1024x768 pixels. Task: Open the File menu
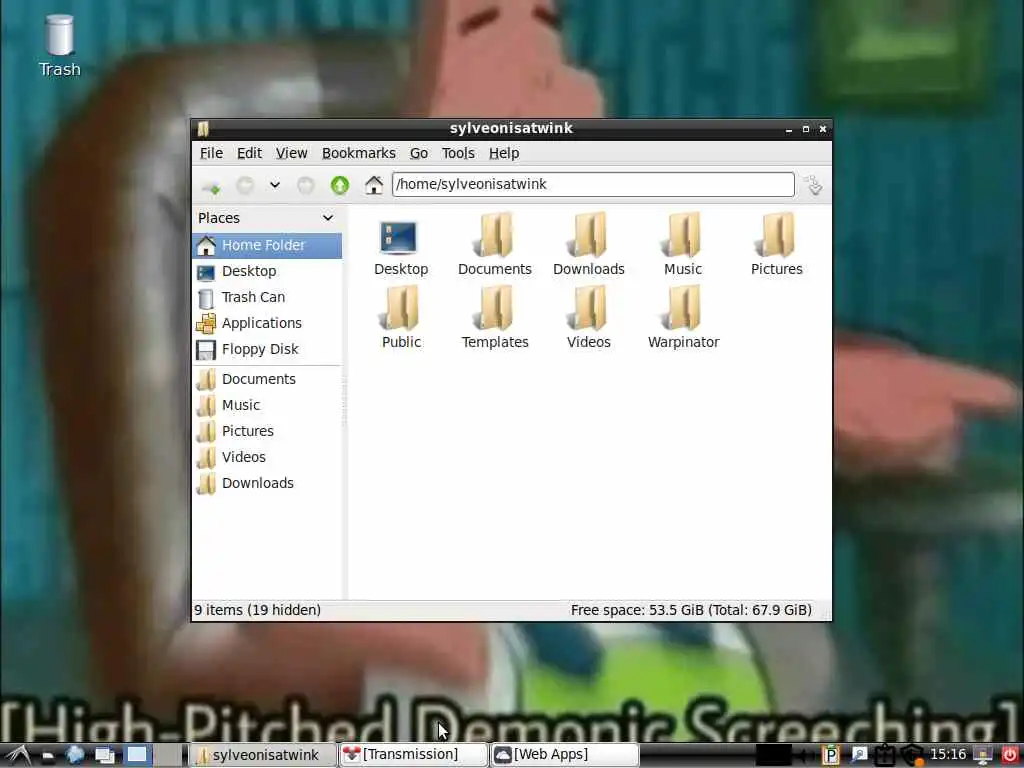(211, 153)
